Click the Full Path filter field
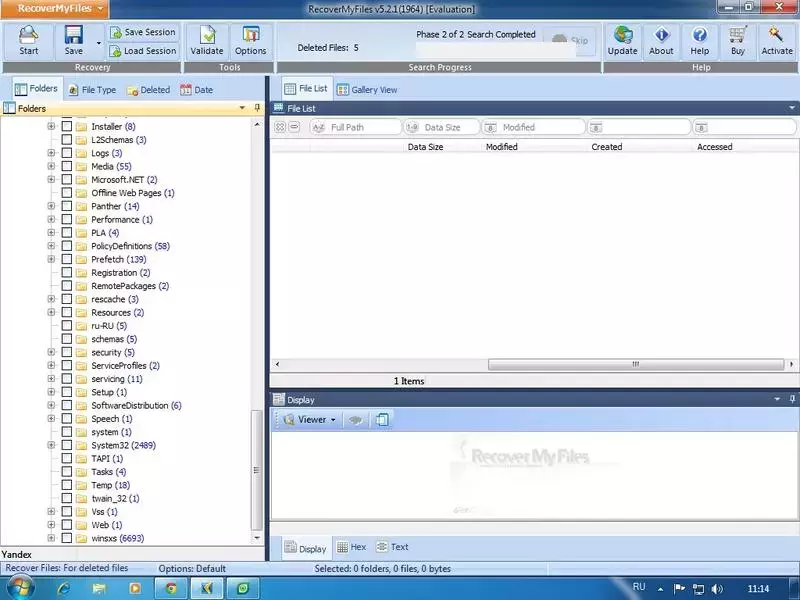The height and width of the screenshot is (600, 800). tap(355, 127)
